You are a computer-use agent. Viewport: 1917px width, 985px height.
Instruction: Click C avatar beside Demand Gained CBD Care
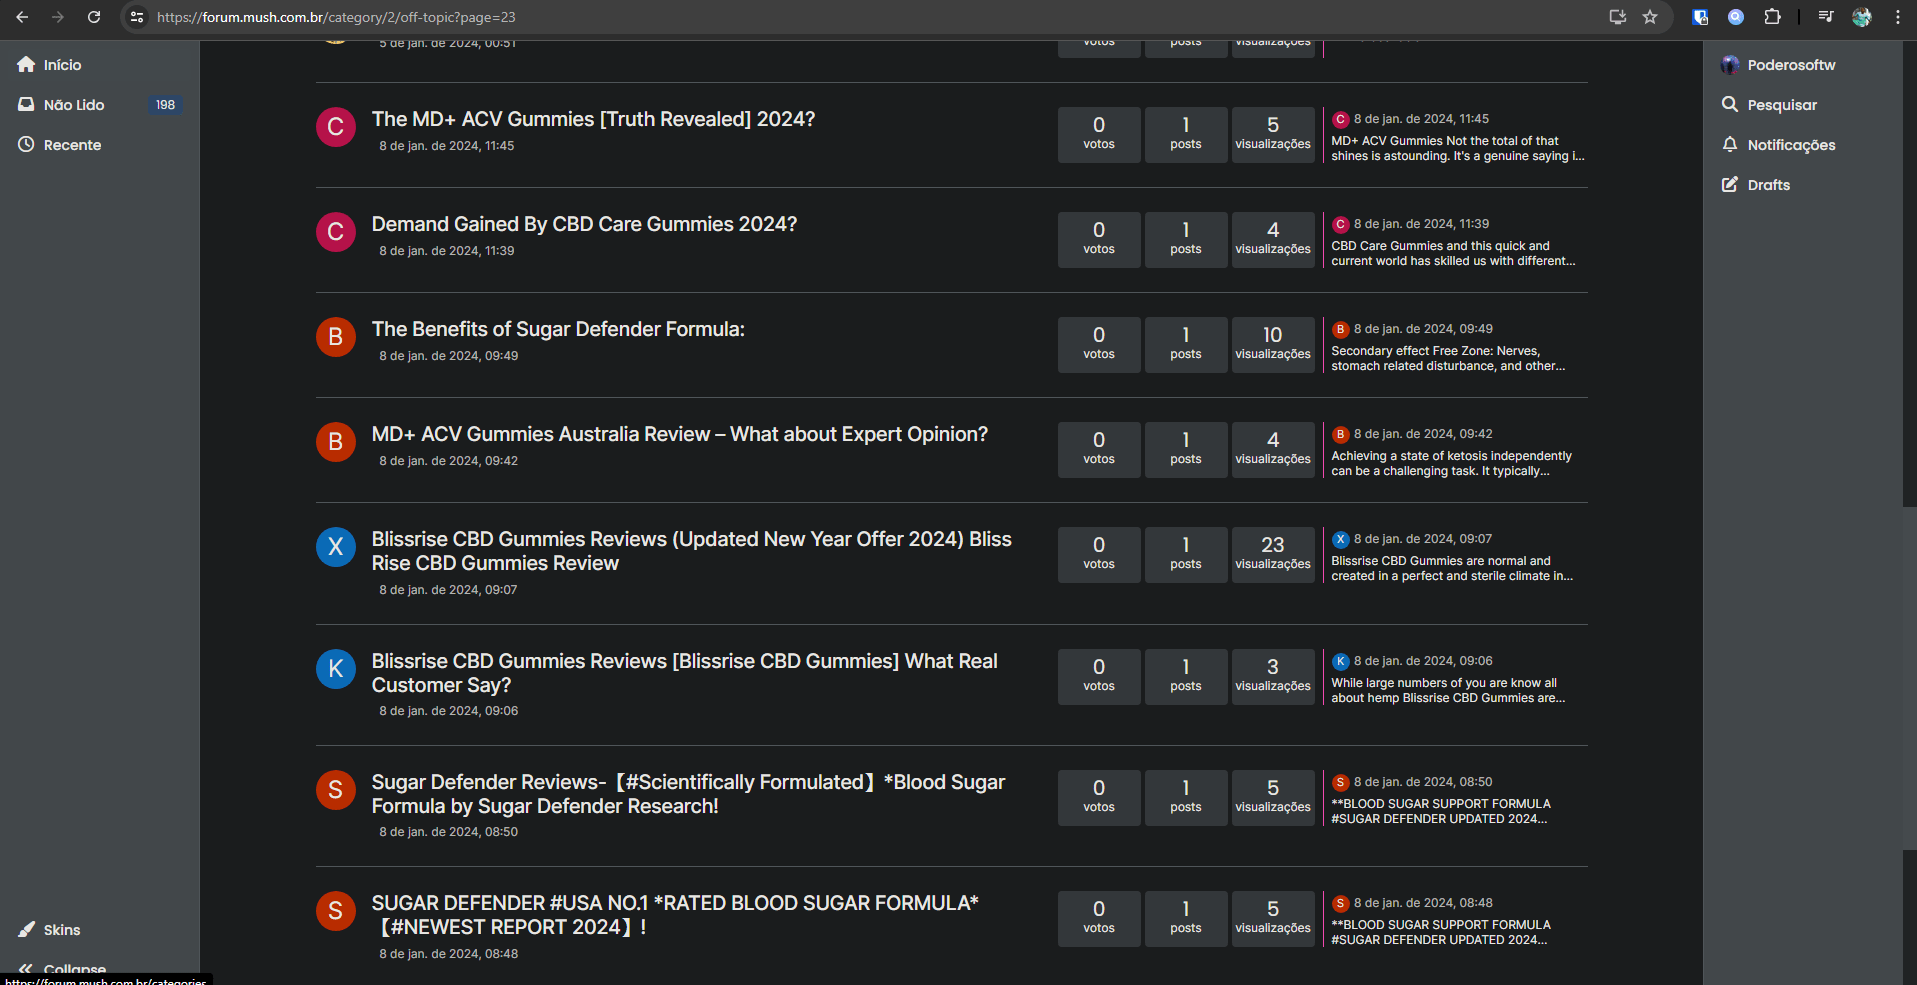click(336, 232)
